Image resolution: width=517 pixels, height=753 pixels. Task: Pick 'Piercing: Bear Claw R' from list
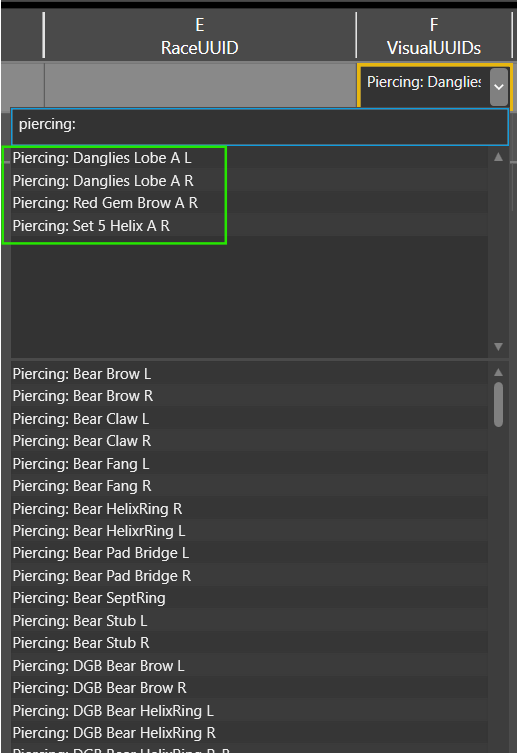point(249,441)
